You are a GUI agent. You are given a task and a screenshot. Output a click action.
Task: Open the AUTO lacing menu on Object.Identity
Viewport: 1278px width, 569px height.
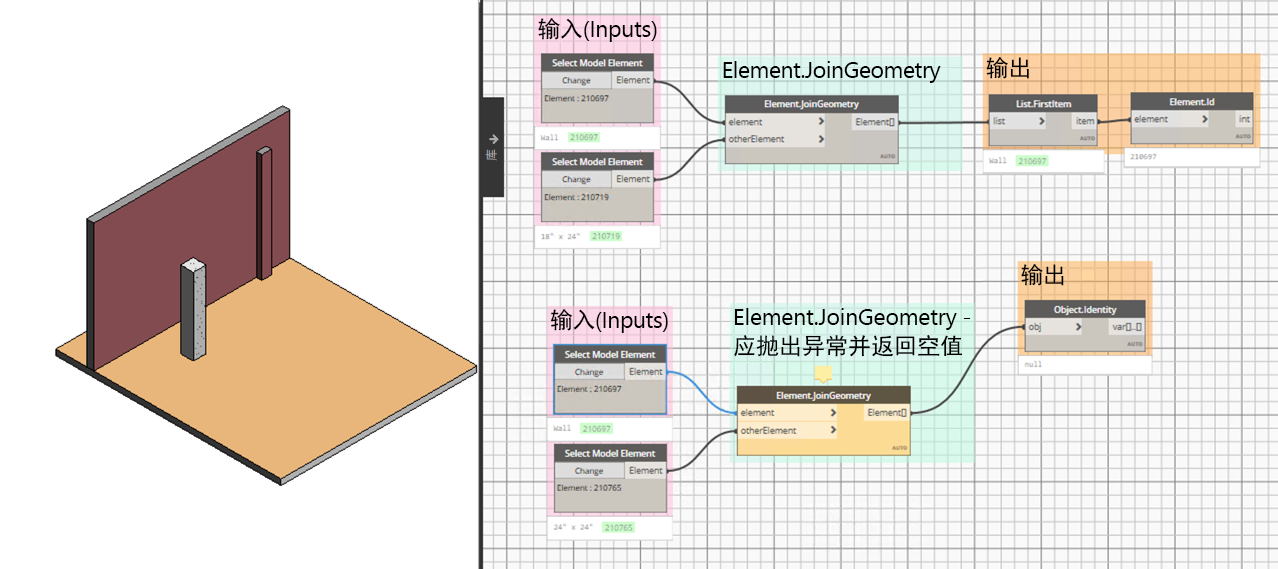coord(1134,344)
